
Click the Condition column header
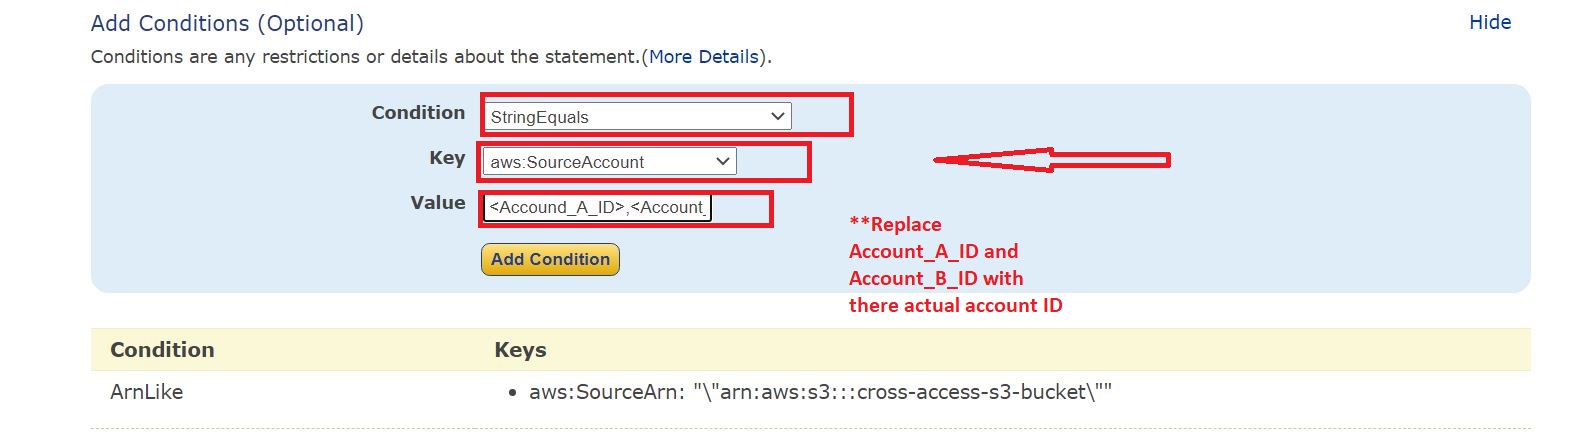[x=162, y=350]
